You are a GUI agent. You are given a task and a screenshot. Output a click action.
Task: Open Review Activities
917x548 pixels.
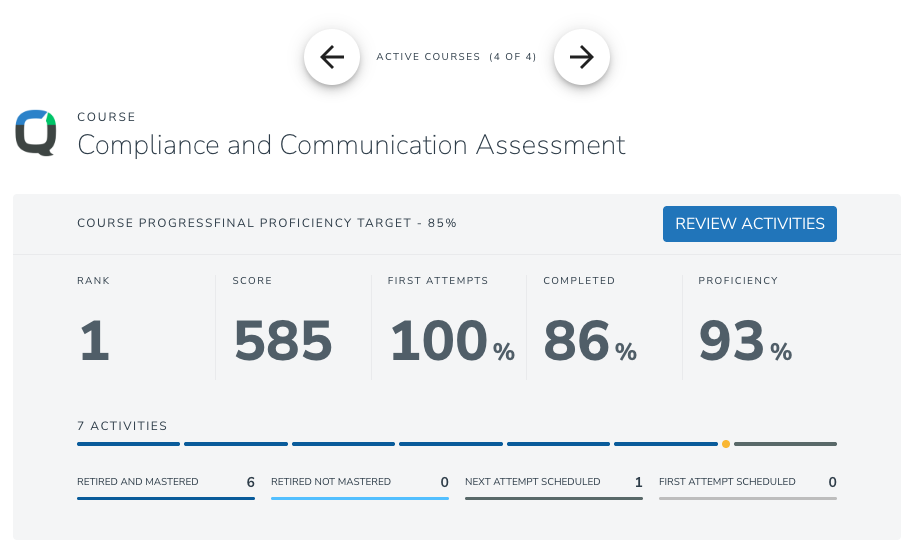(750, 223)
